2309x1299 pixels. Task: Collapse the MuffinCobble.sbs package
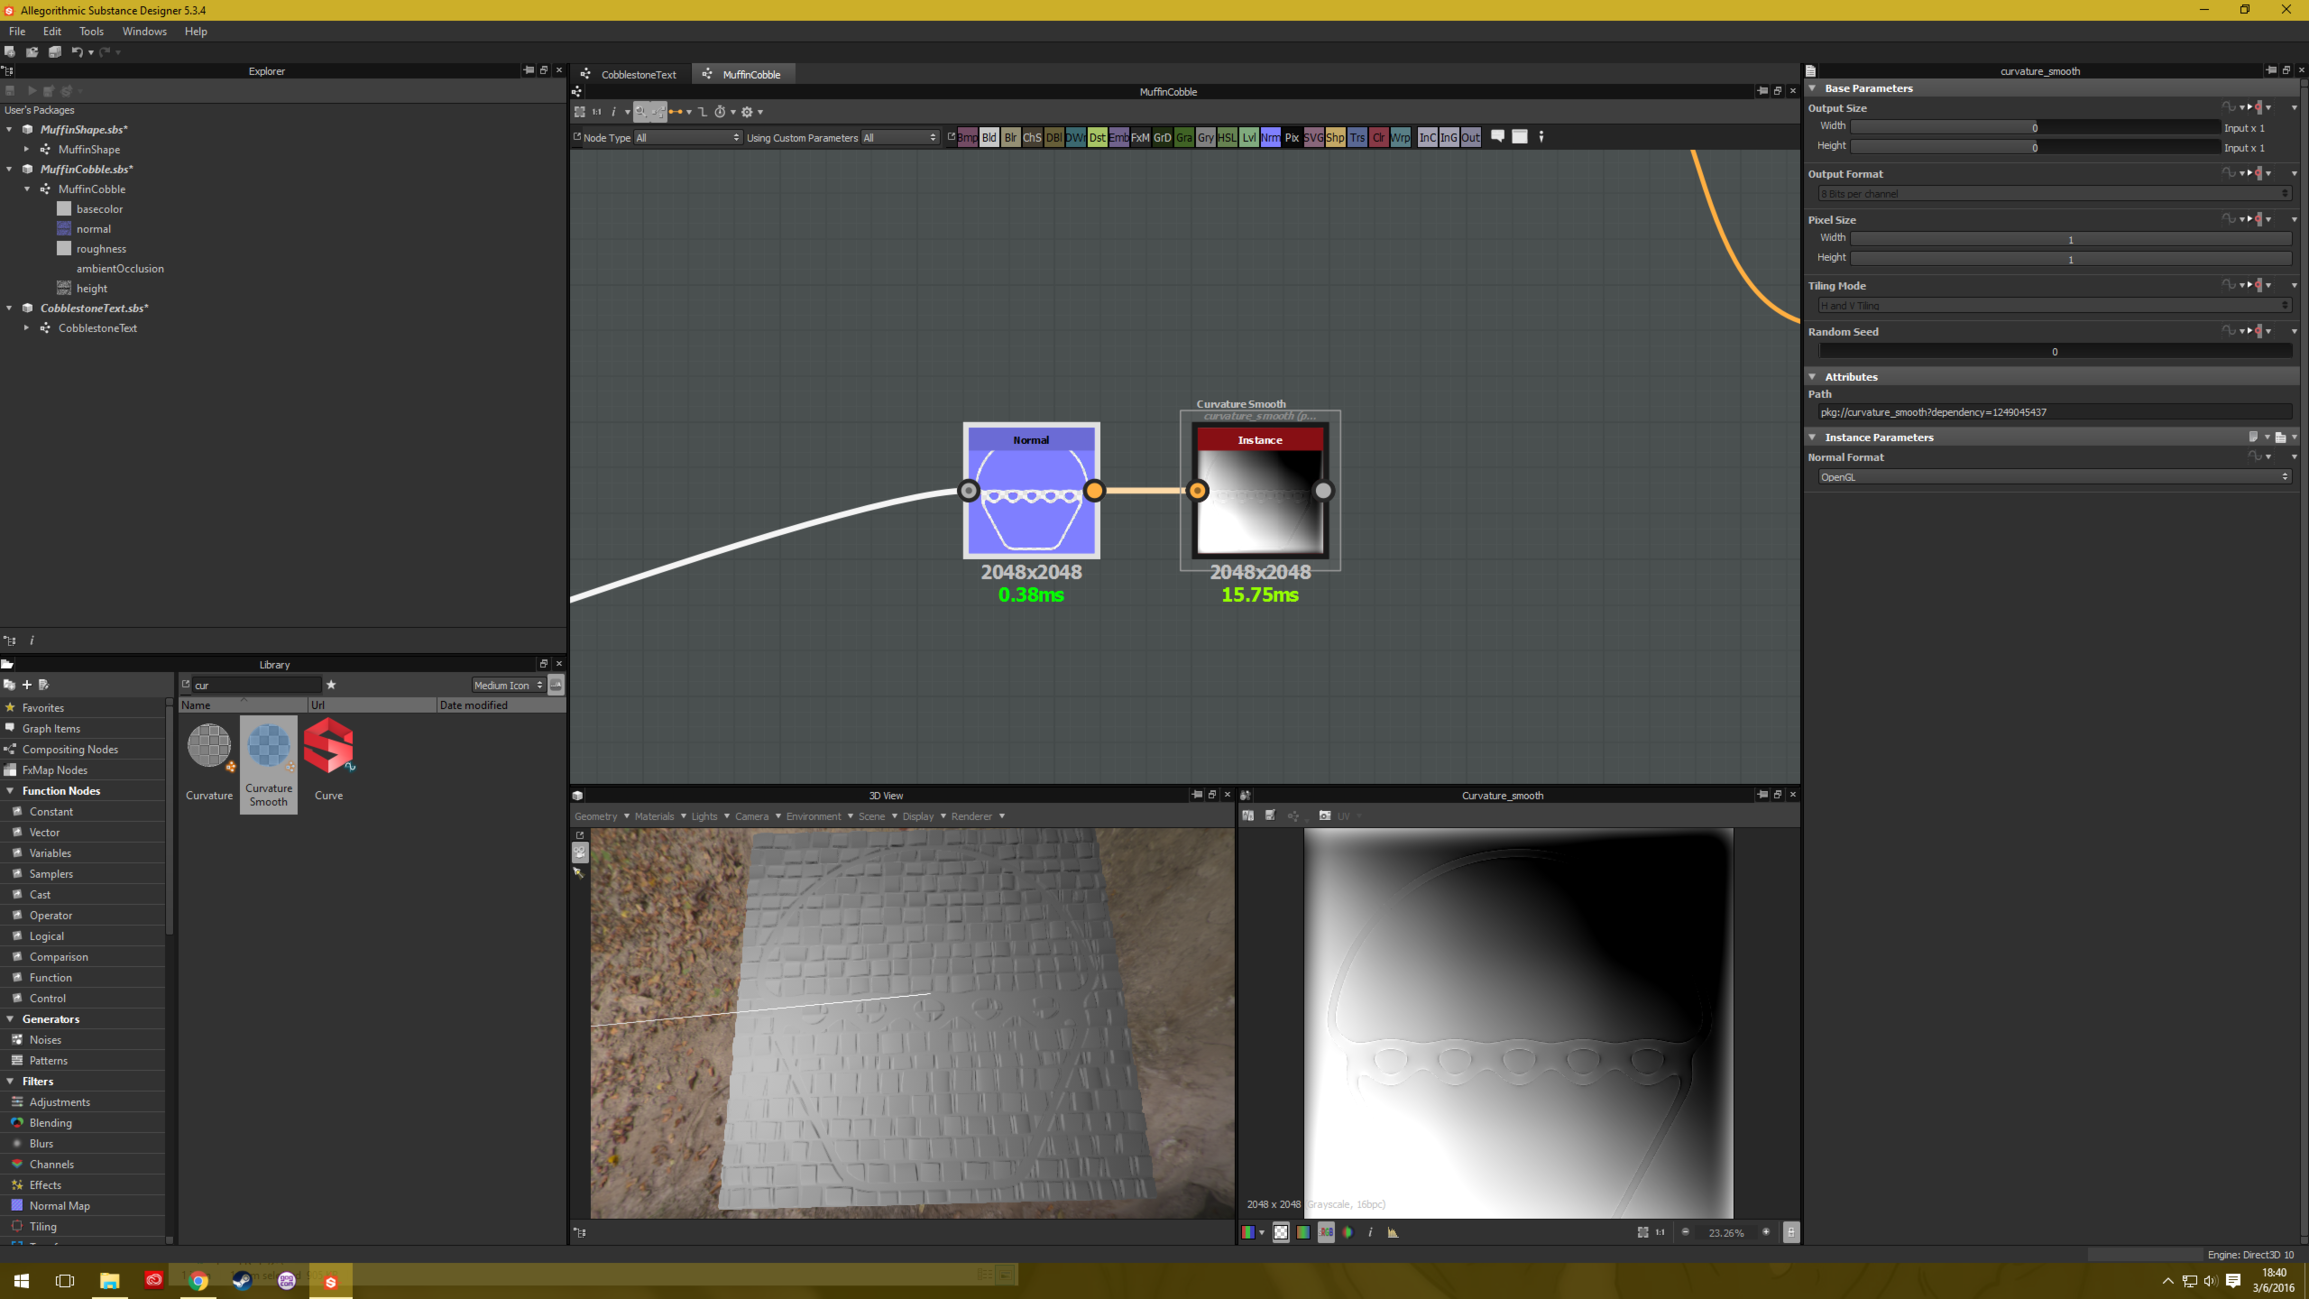(10, 169)
